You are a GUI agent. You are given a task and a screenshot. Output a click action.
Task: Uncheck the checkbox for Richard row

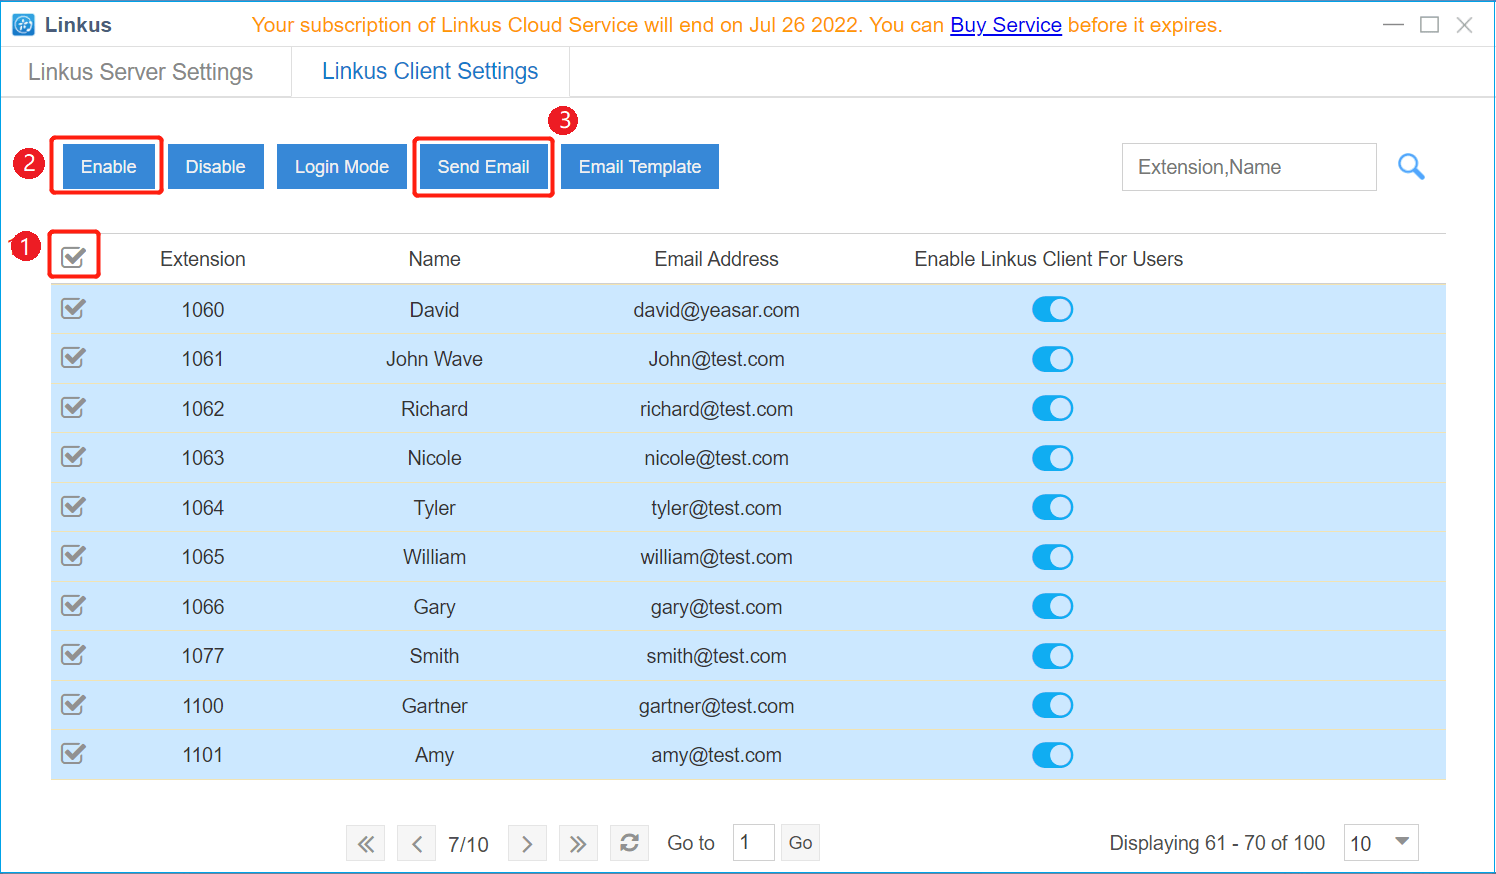(73, 407)
